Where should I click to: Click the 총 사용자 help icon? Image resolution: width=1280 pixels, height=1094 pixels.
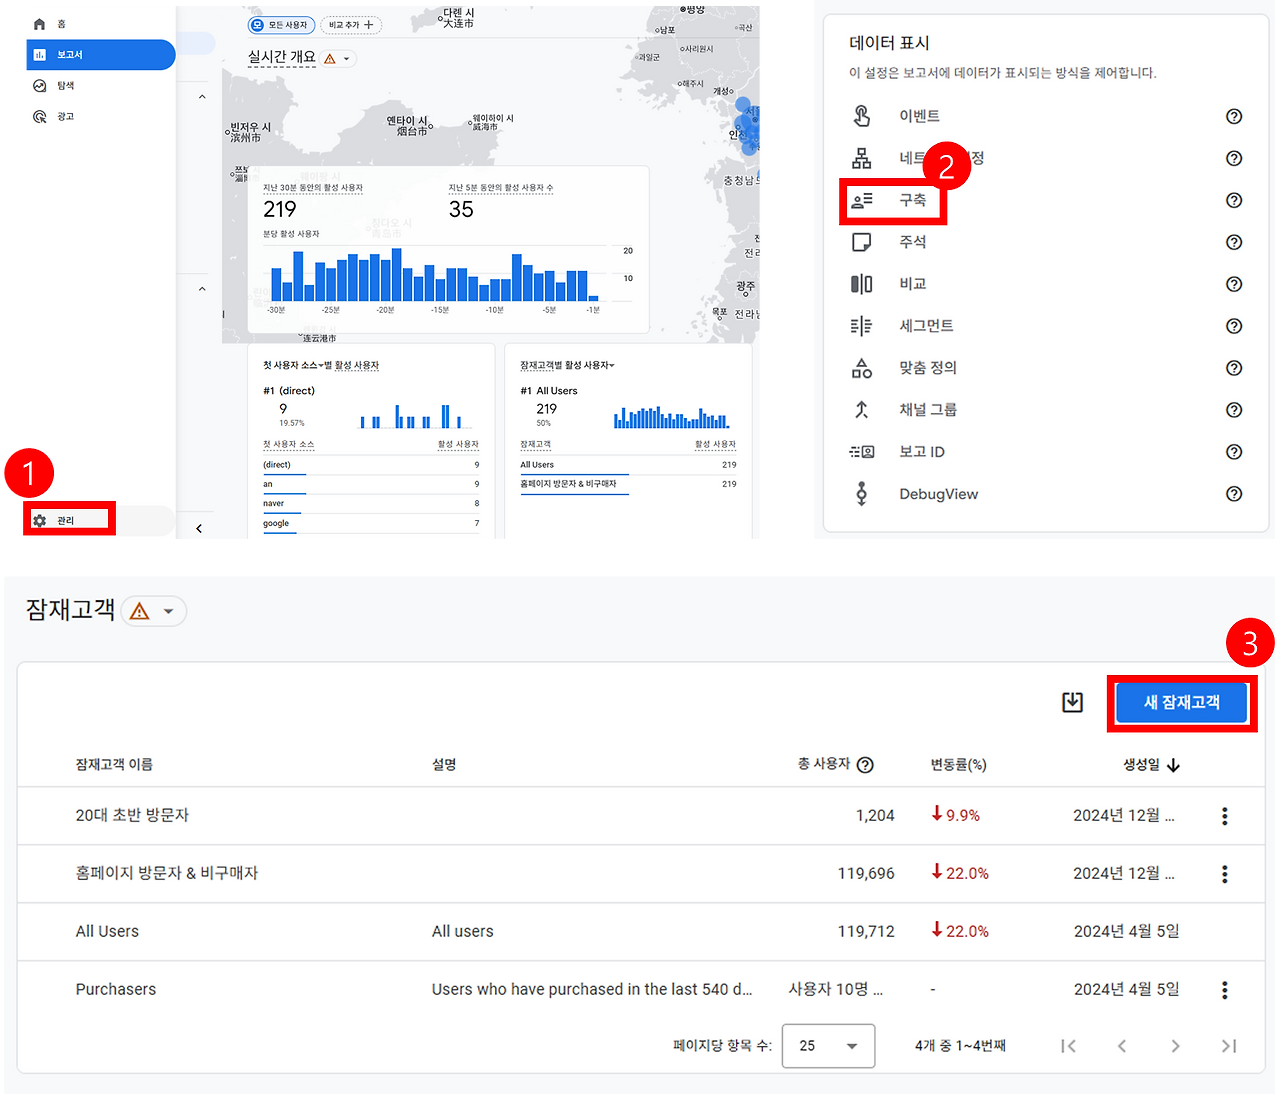865,765
